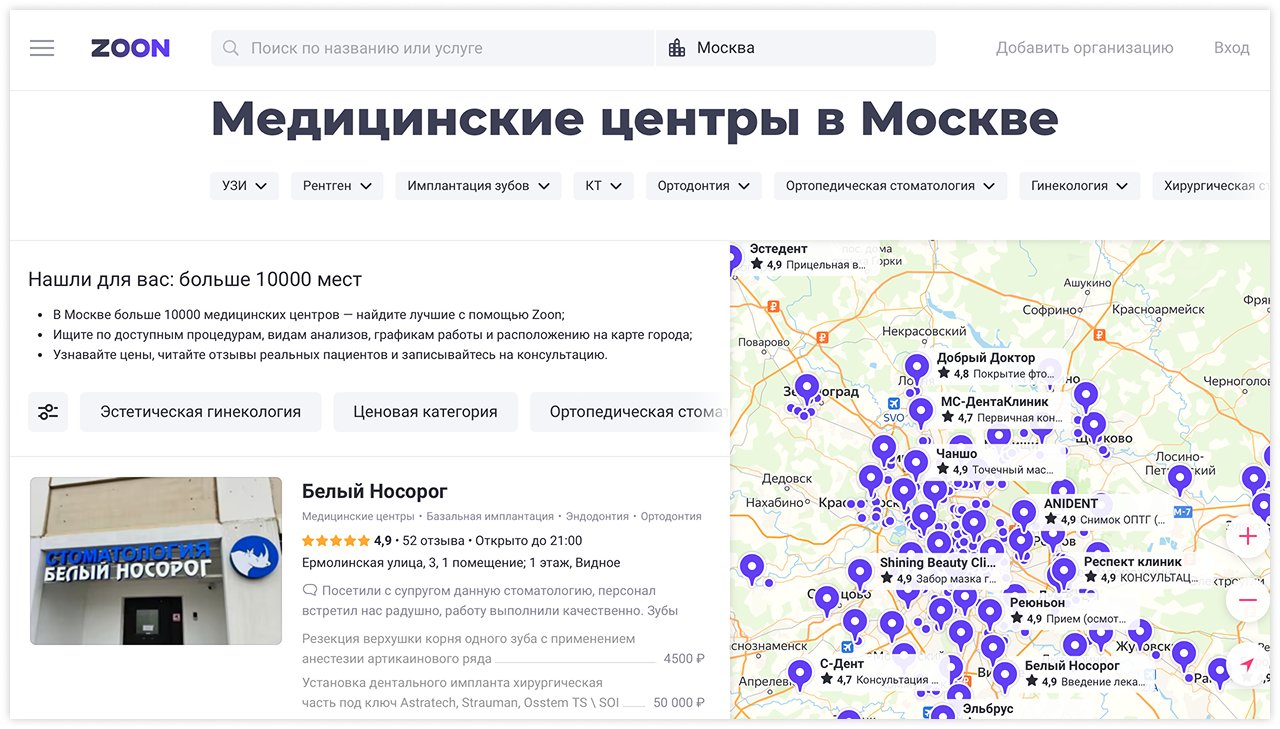Expand the УЗИ dropdown
This screenshot has width=1280, height=729.
(x=244, y=186)
